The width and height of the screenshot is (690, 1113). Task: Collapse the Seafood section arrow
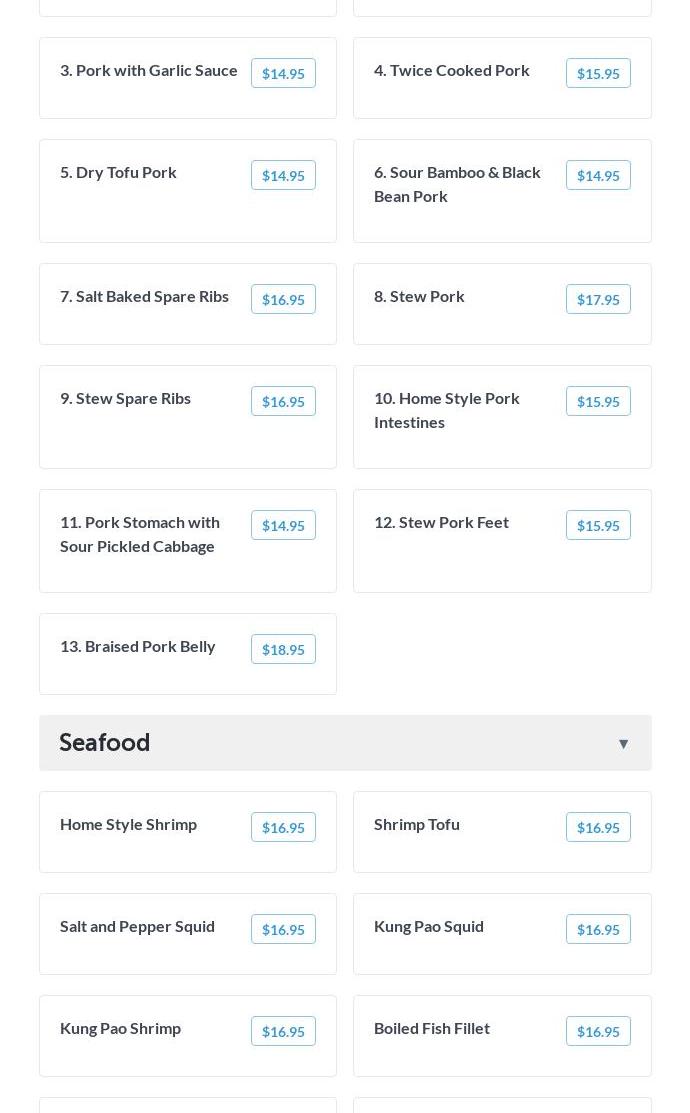[x=623, y=743]
